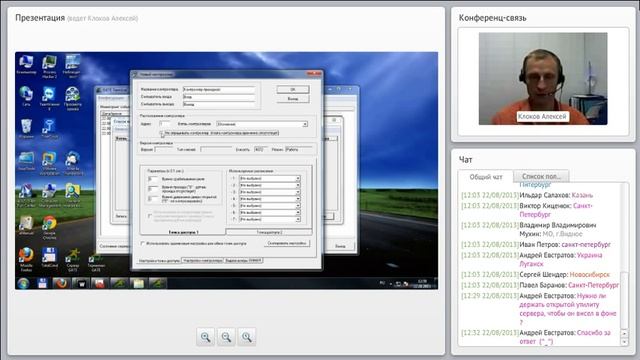The image size is (640, 360).
Task: Launch TrueCrypt desktop shortcut
Action: 49,128
